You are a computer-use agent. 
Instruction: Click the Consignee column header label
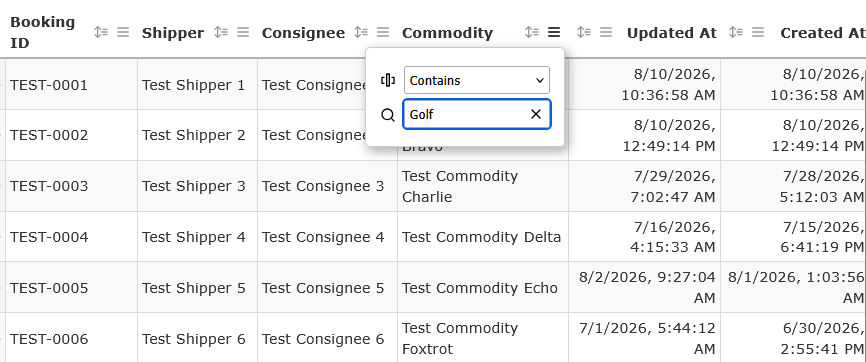[303, 33]
